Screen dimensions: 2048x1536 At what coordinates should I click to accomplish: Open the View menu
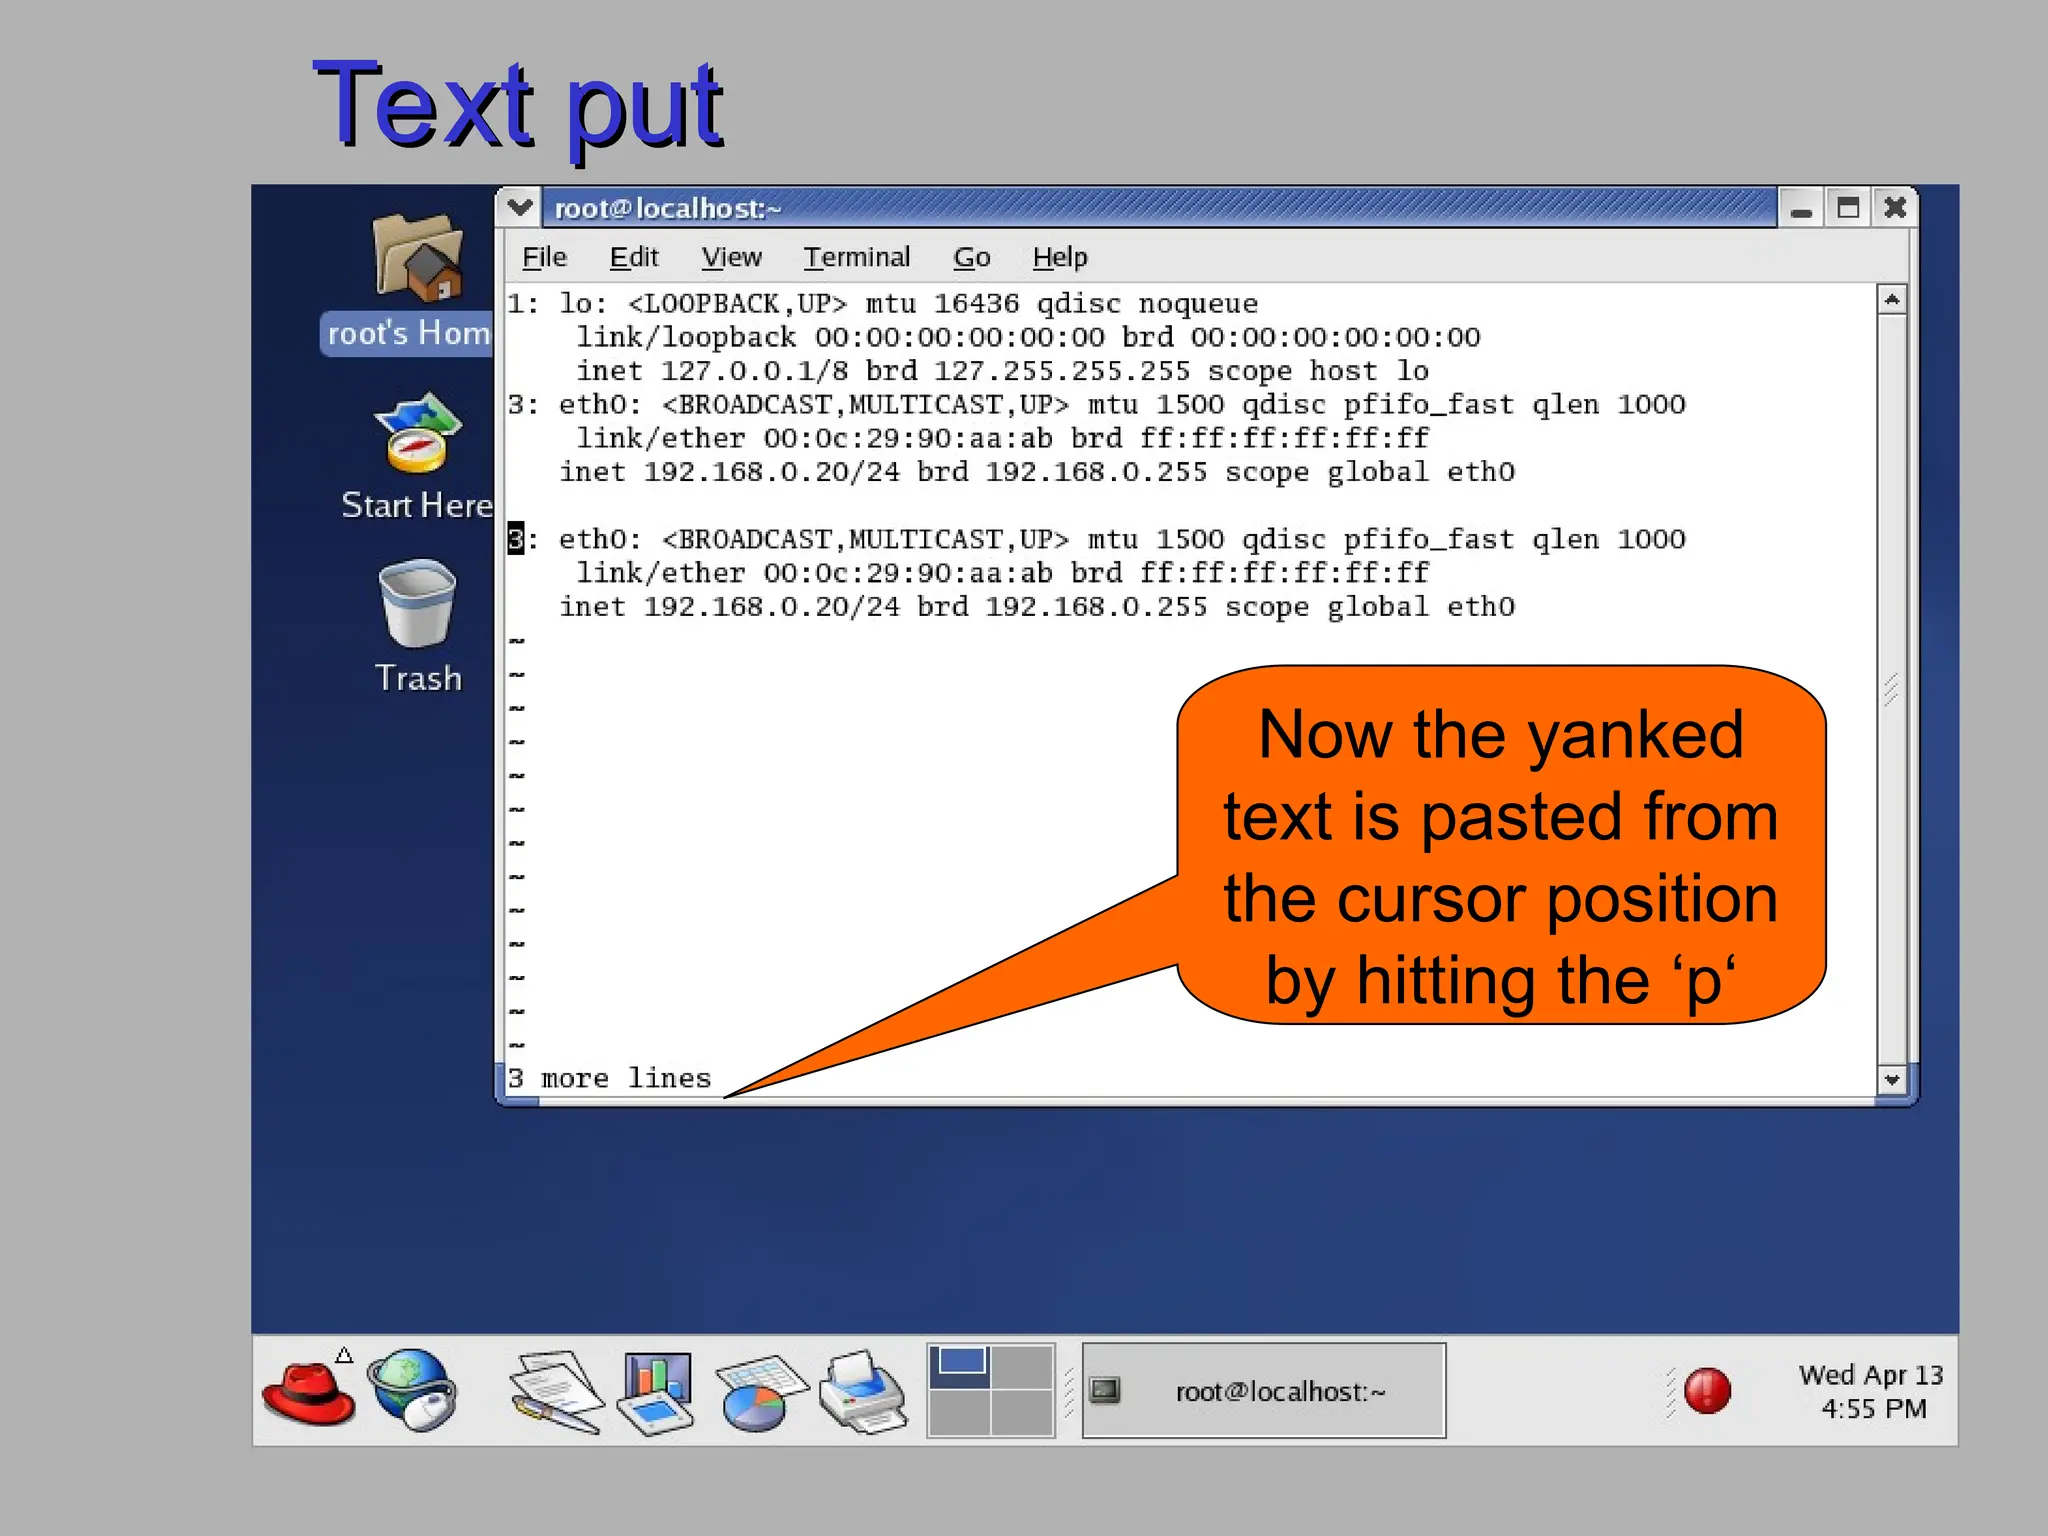point(731,257)
